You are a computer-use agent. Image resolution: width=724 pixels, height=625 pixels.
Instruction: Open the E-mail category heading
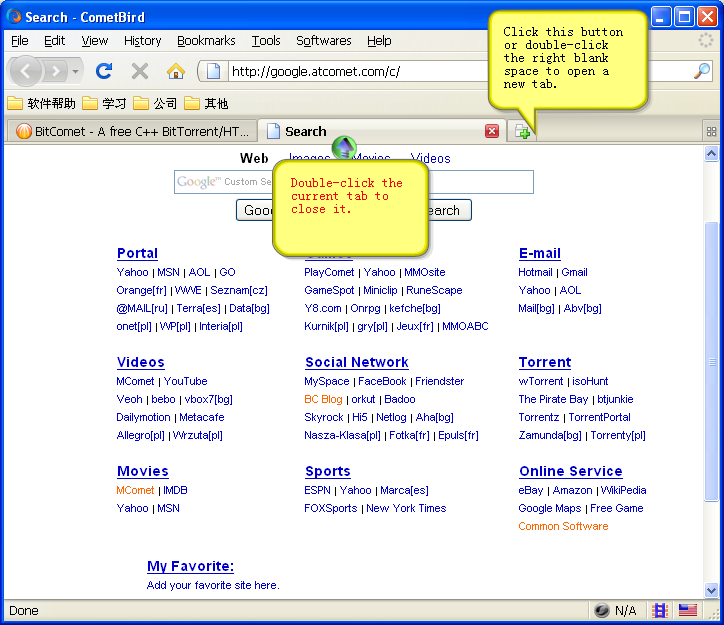tap(539, 253)
